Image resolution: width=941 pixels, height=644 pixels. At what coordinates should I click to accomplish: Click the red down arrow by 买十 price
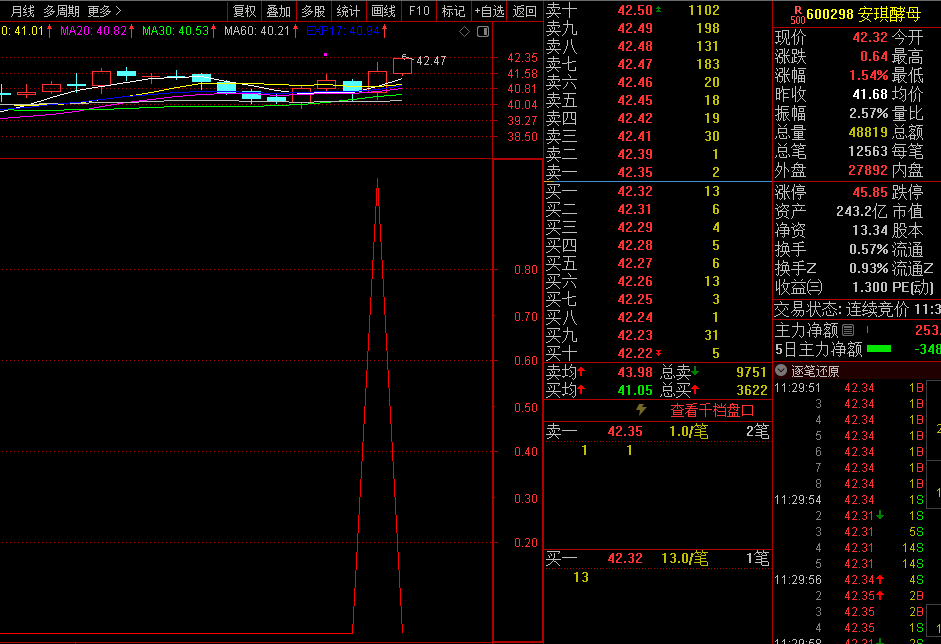tap(658, 353)
